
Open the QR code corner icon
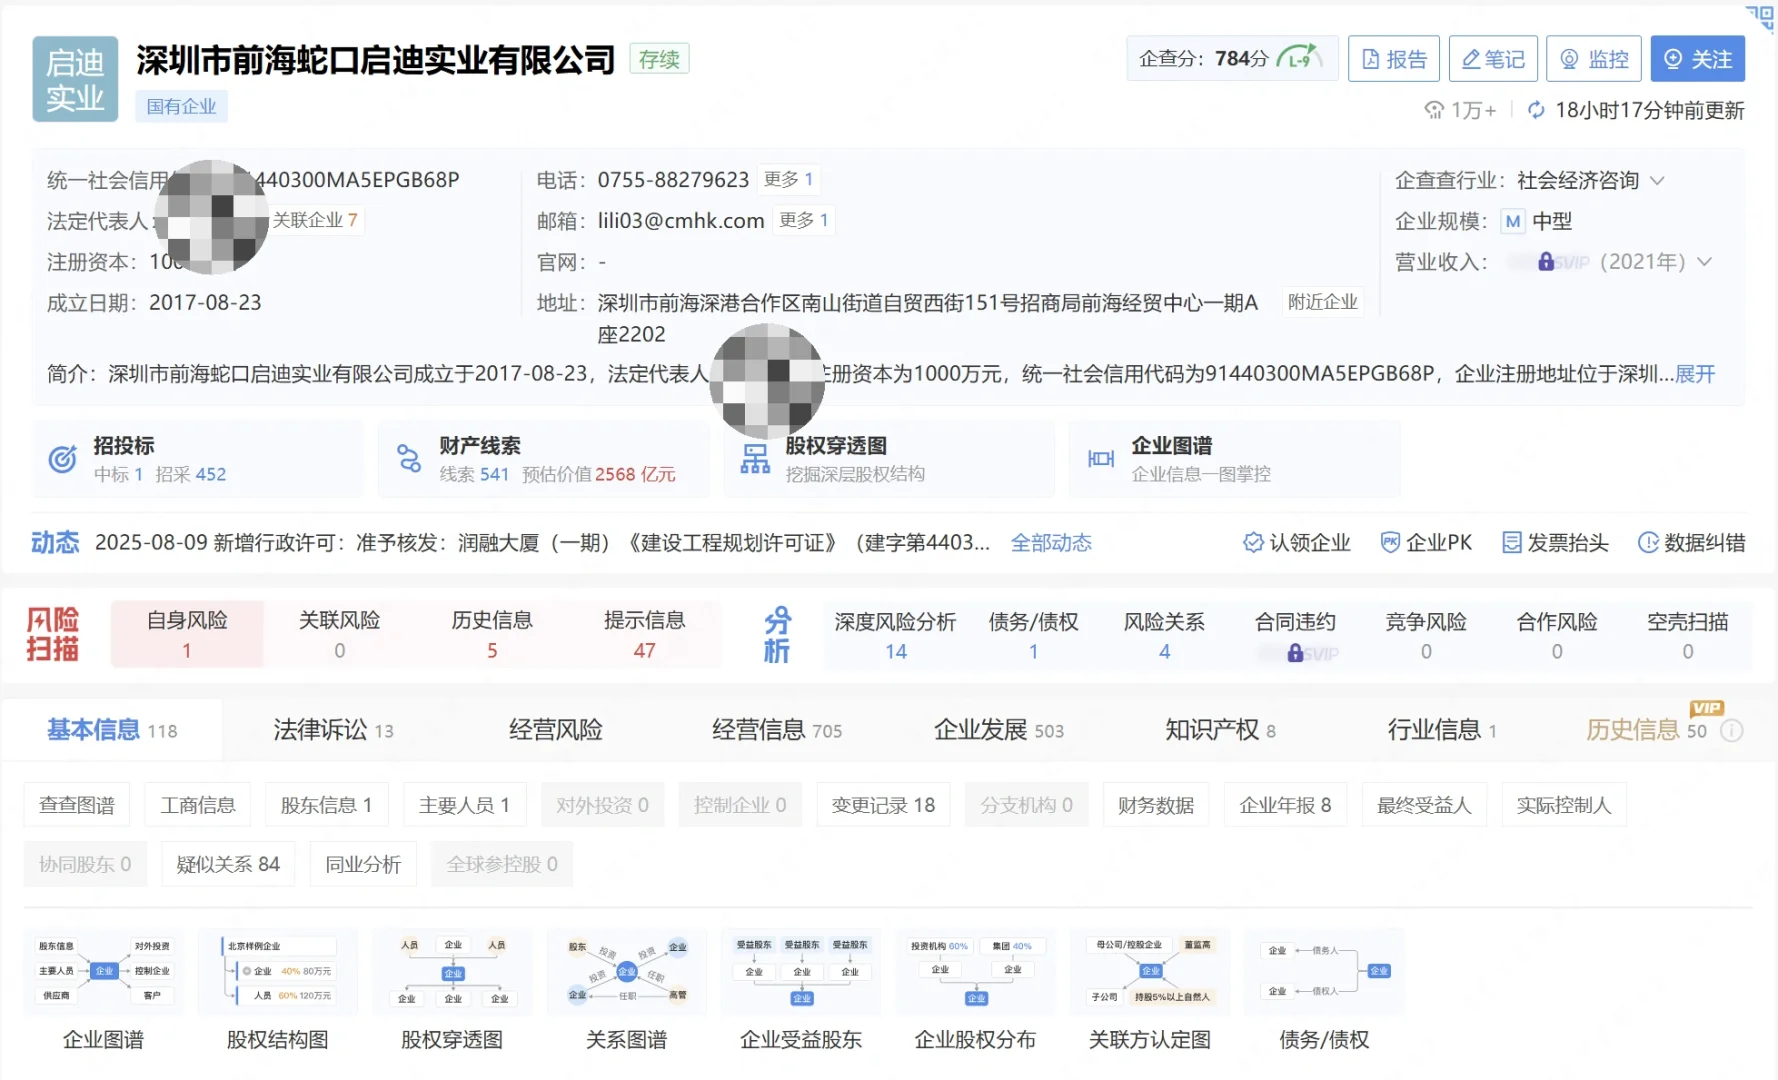1761,18
